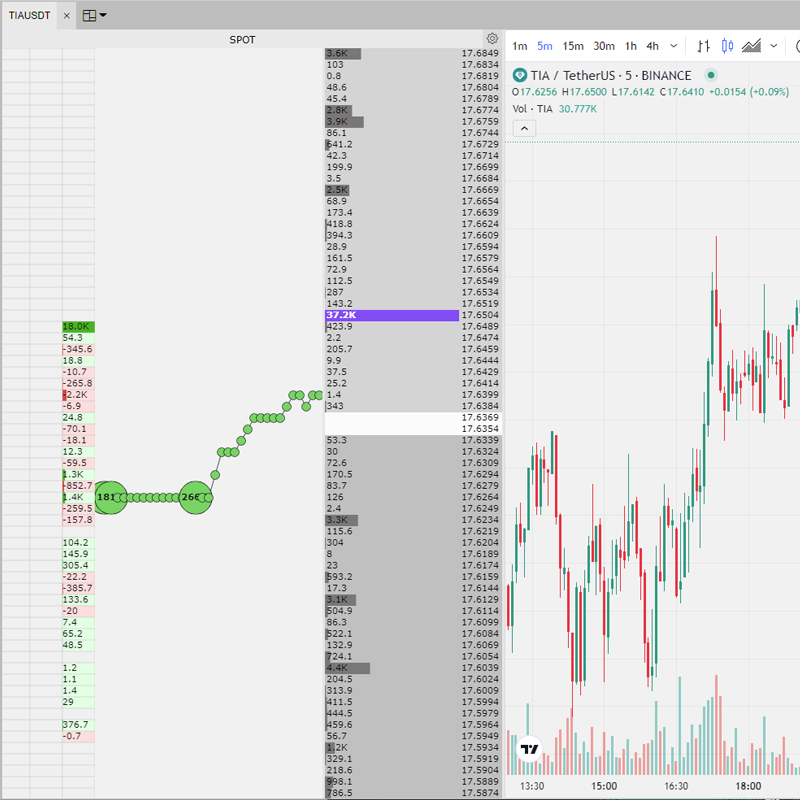The width and height of the screenshot is (800, 800).
Task: Expand the timeframe list dropdown arrow
Action: [x=674, y=46]
